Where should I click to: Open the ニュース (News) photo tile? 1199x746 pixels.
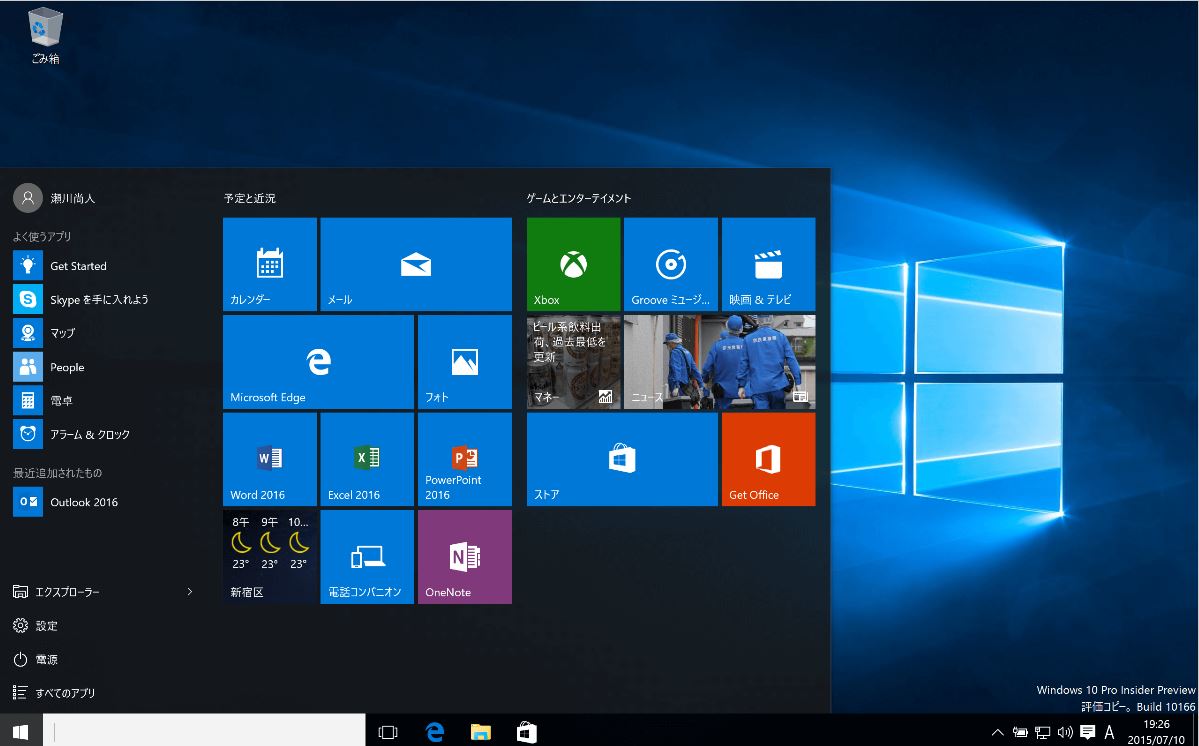click(720, 362)
